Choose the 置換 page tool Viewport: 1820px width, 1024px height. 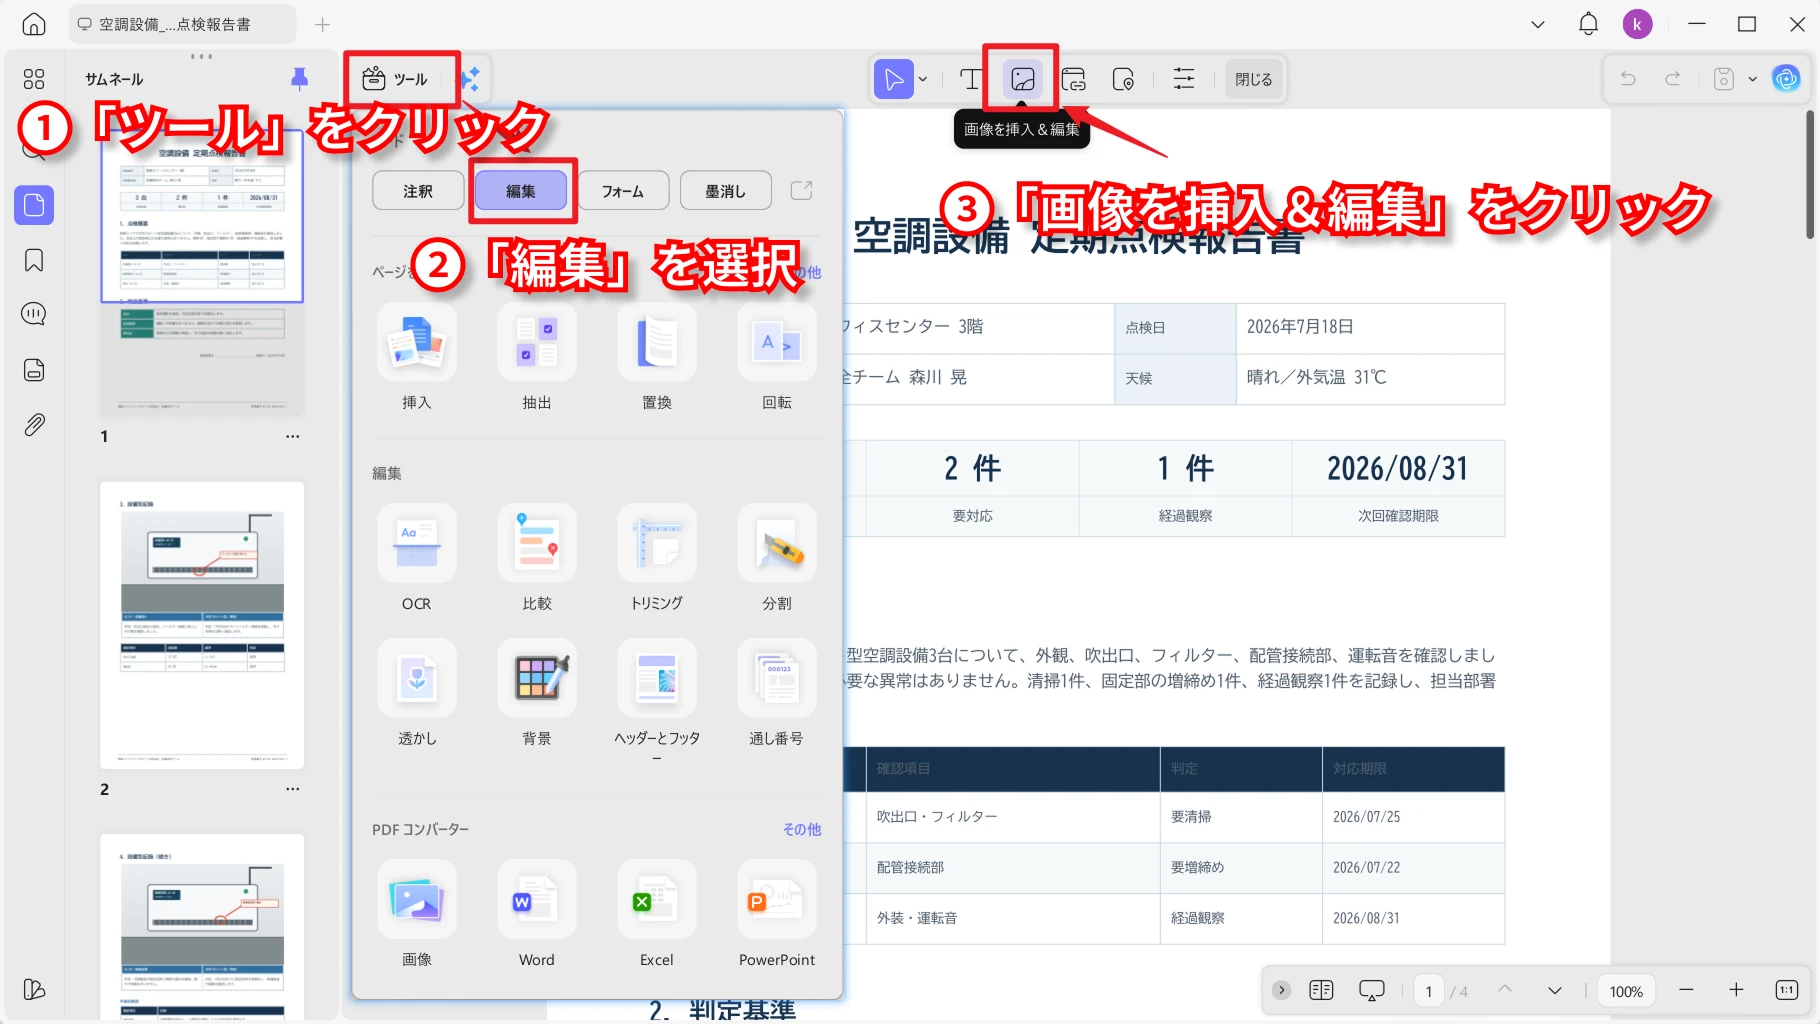coord(657,358)
